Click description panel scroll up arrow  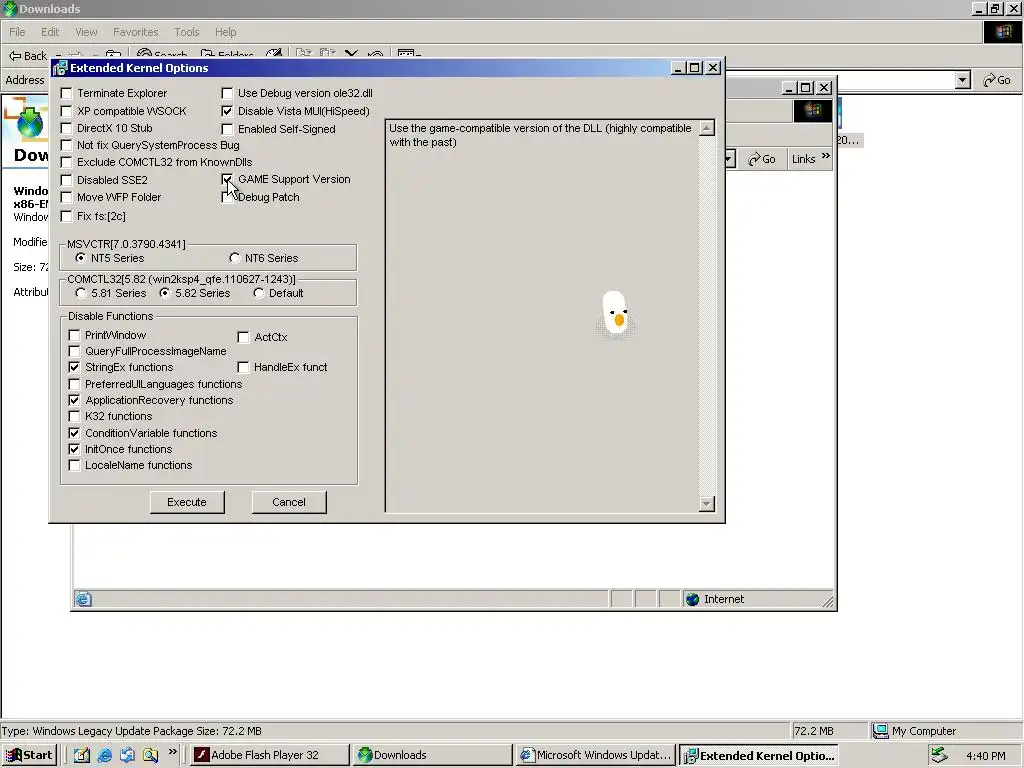click(707, 128)
